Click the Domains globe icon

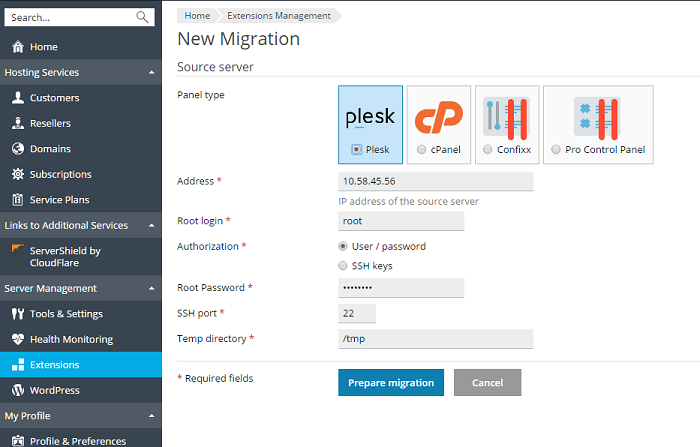pyautogui.click(x=17, y=149)
